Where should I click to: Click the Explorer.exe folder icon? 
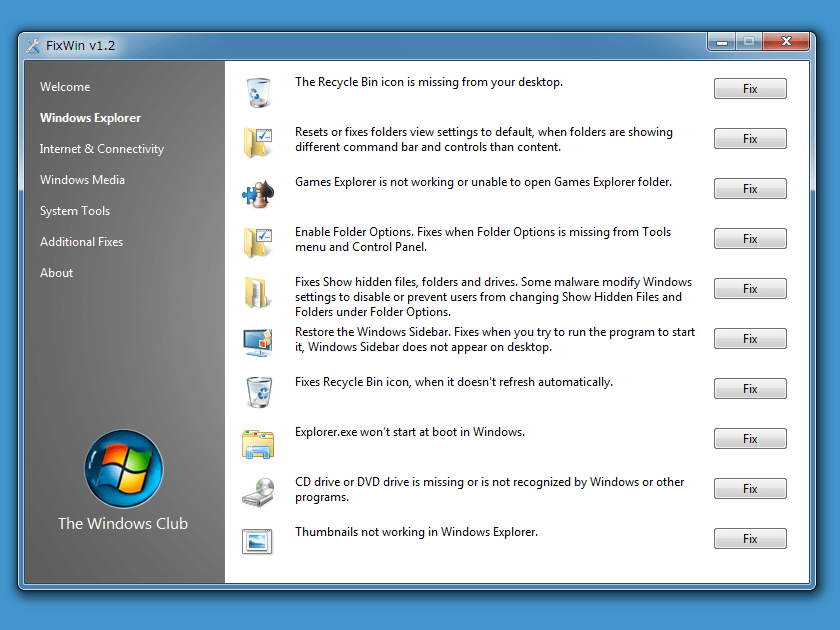pos(258,444)
